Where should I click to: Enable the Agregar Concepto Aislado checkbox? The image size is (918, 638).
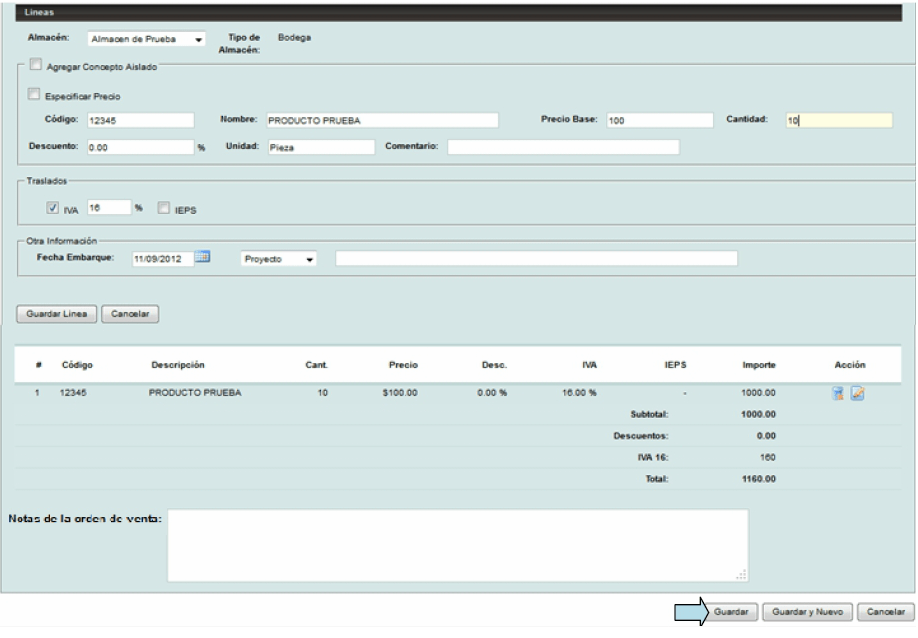pyautogui.click(x=37, y=66)
